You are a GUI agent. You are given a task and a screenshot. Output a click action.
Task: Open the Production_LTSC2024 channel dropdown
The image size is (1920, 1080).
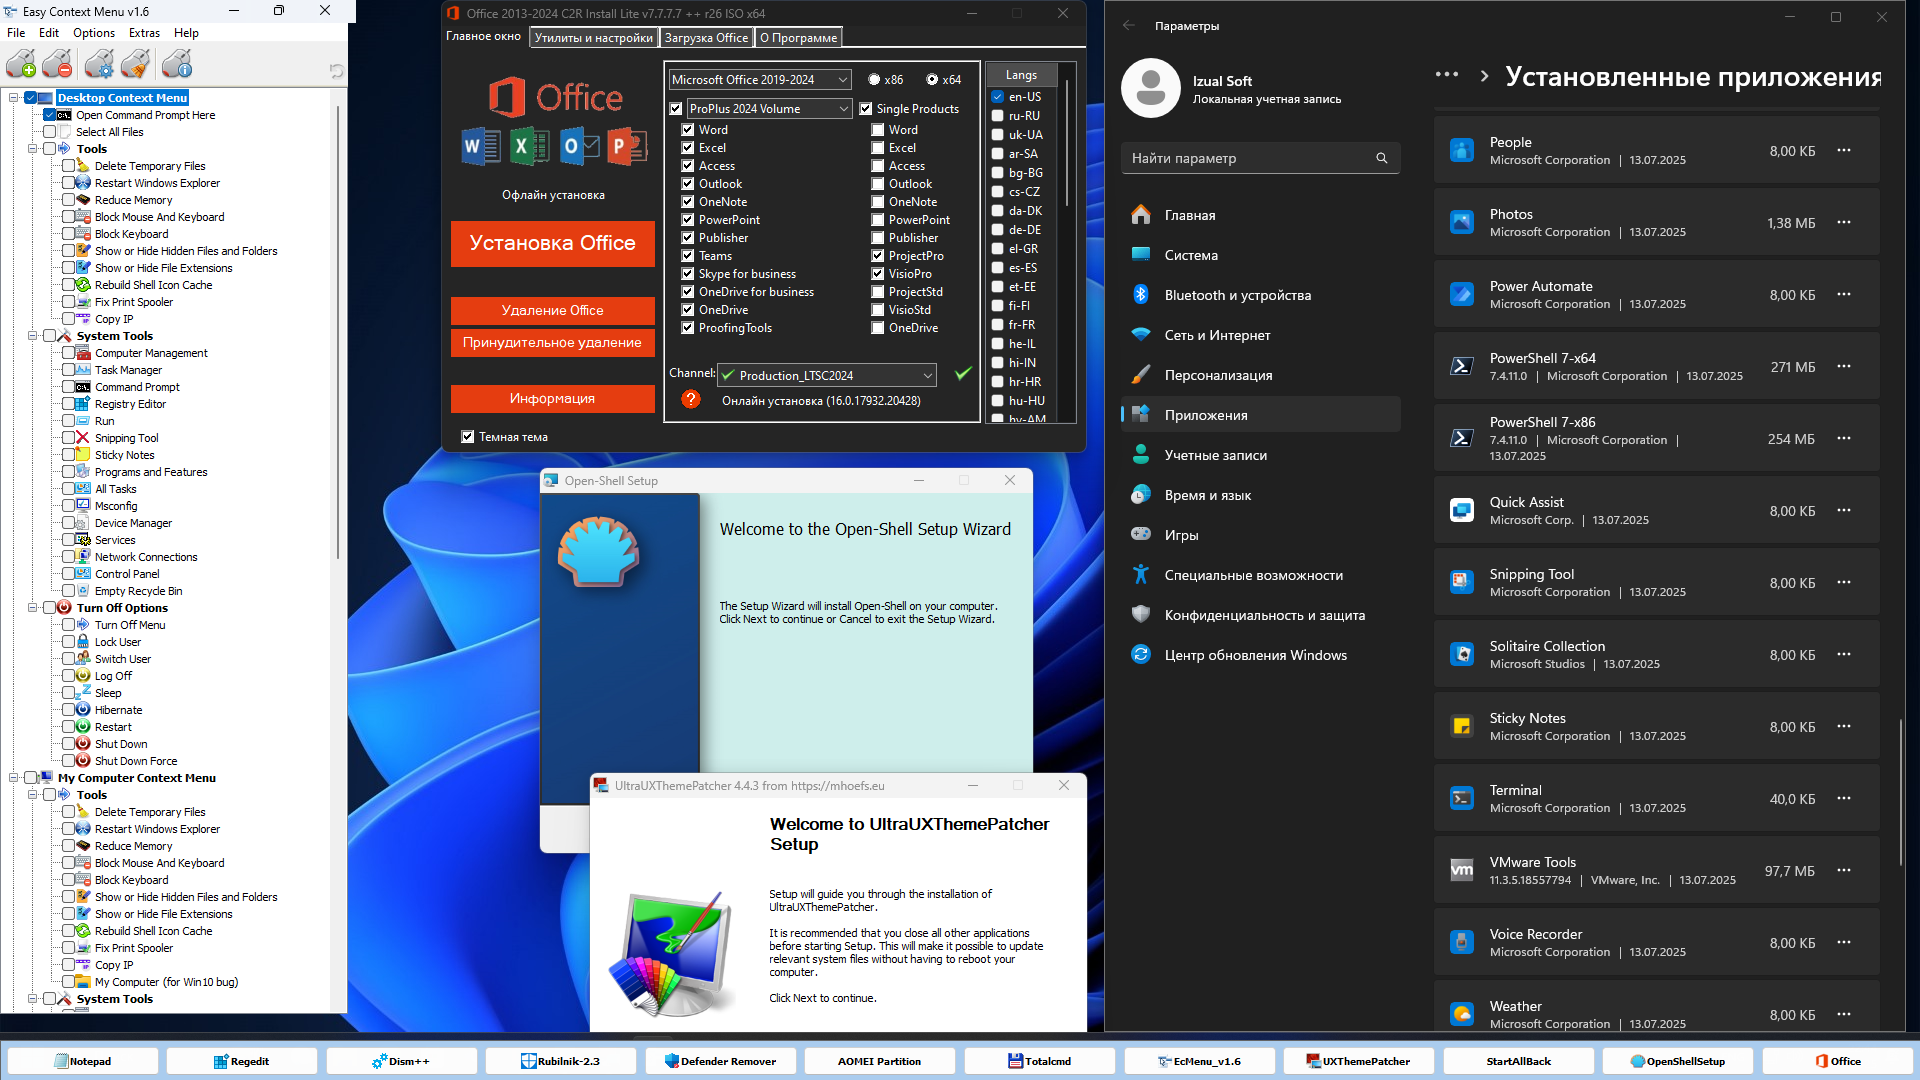tap(827, 375)
